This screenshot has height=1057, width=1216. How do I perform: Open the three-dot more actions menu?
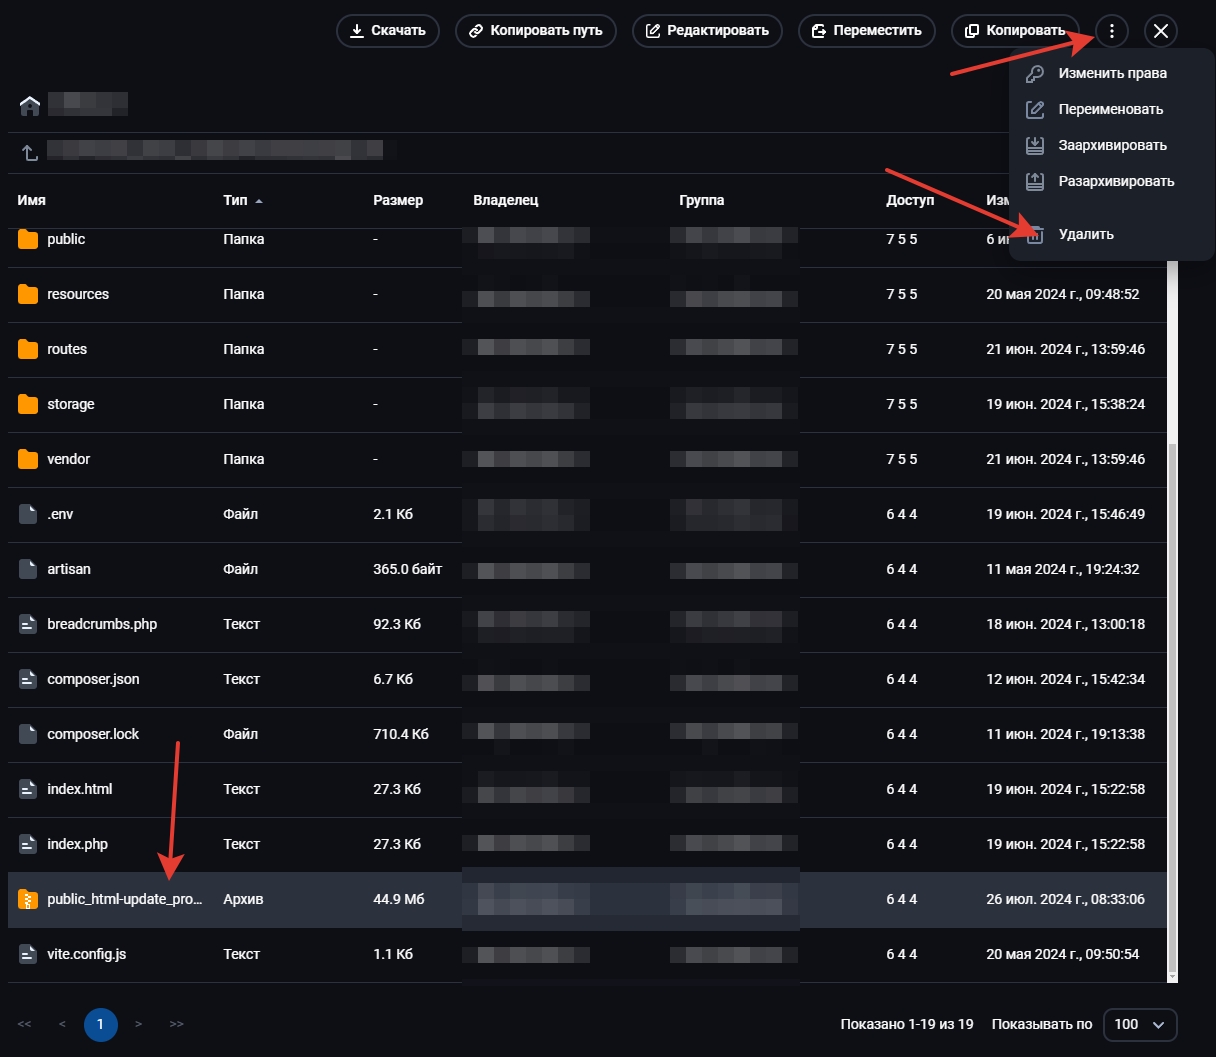1111,31
